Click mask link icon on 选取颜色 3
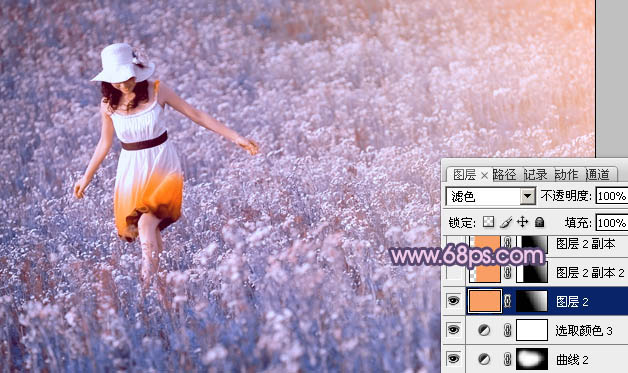Viewport: 628px width, 373px height. (x=507, y=330)
